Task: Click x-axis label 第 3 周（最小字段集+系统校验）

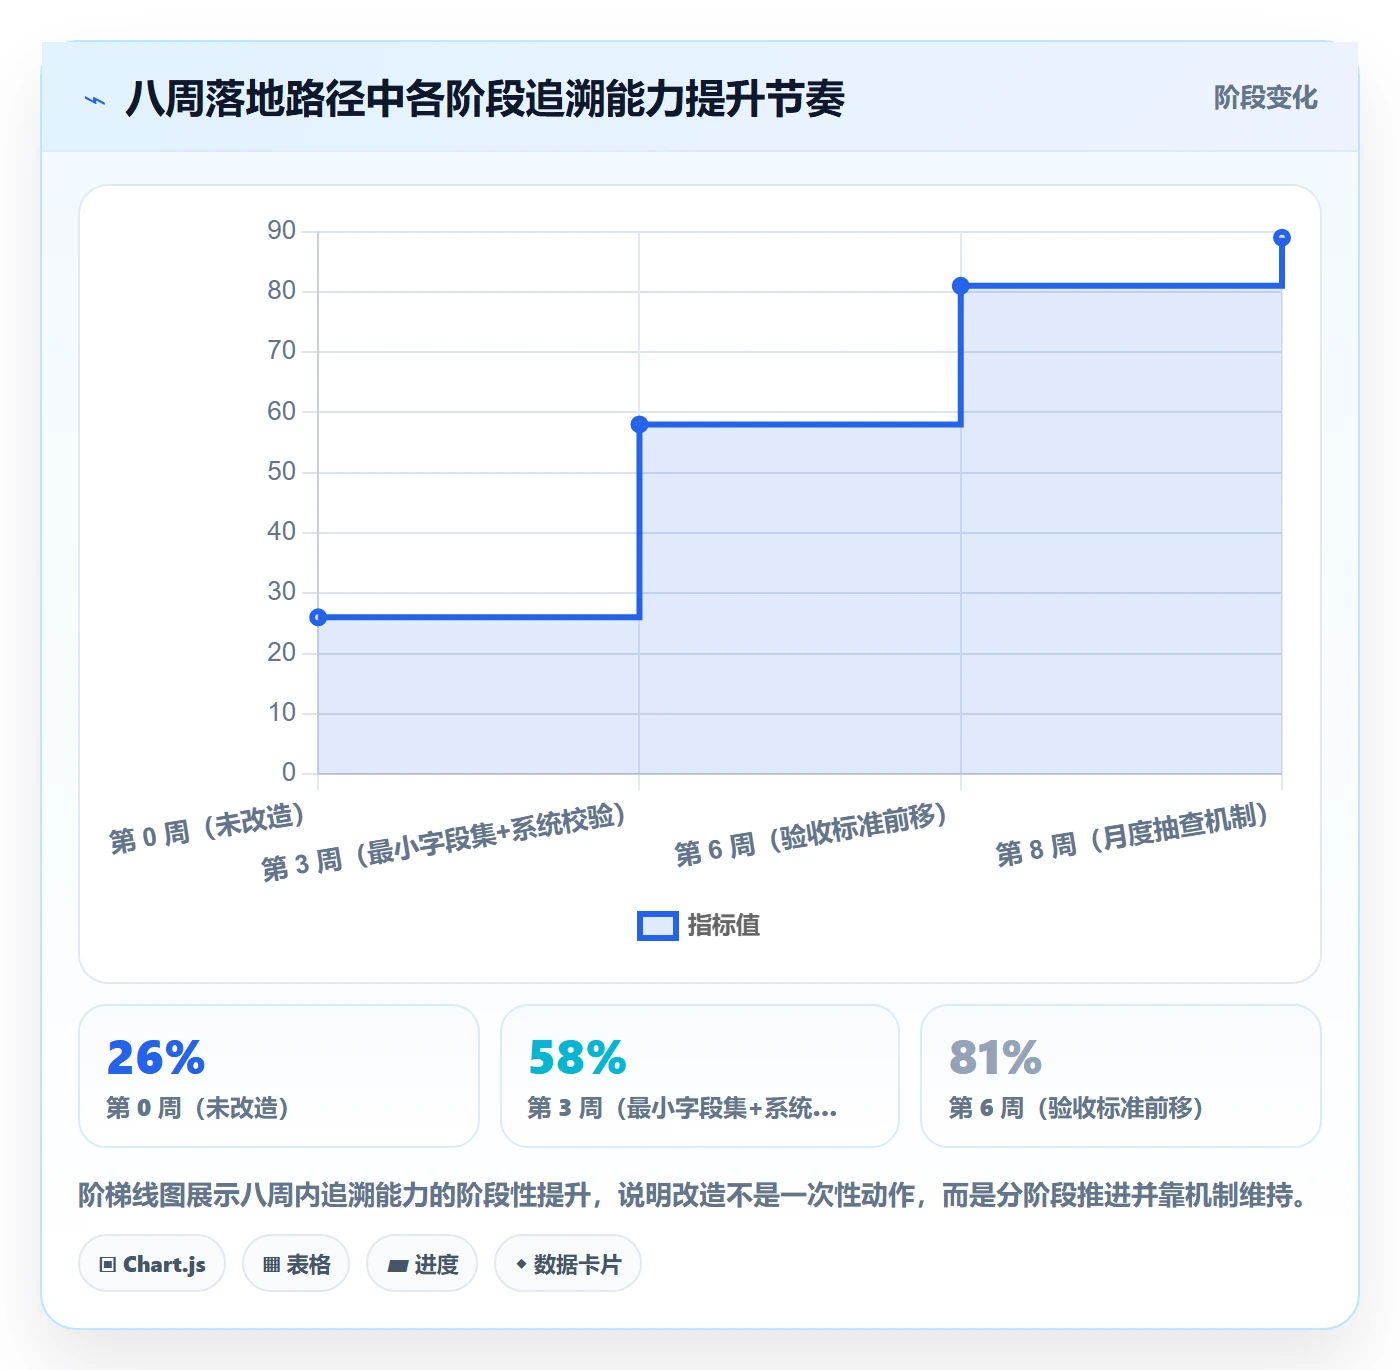Action: coord(444,842)
